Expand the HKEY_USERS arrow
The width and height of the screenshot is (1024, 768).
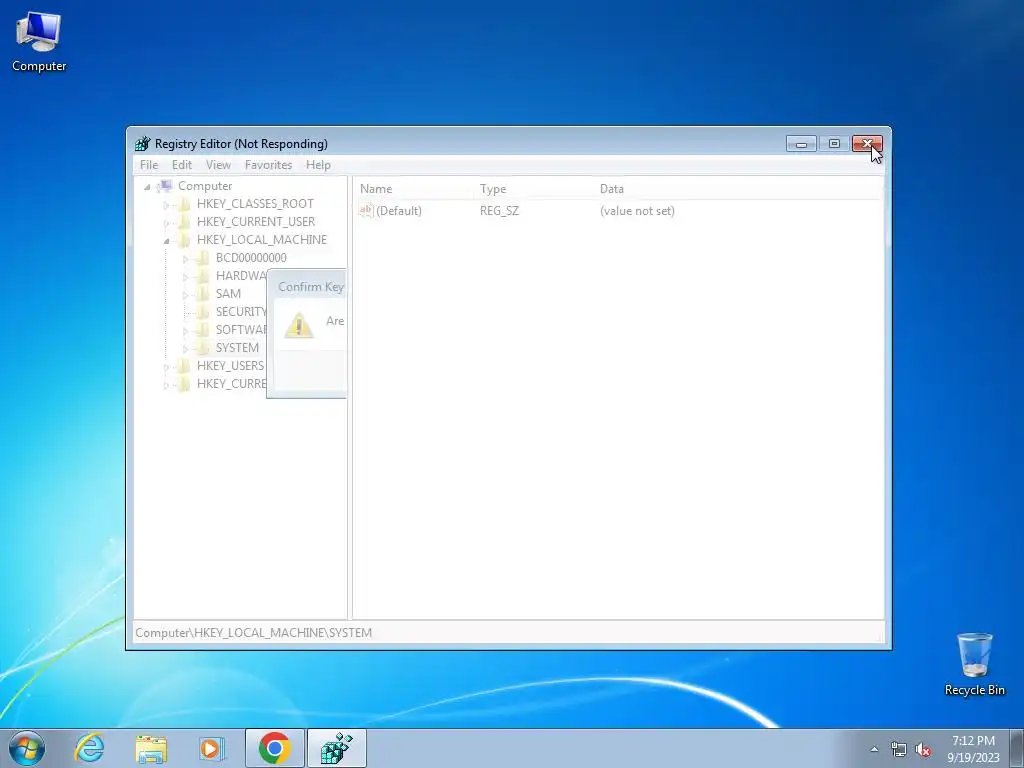tap(166, 367)
